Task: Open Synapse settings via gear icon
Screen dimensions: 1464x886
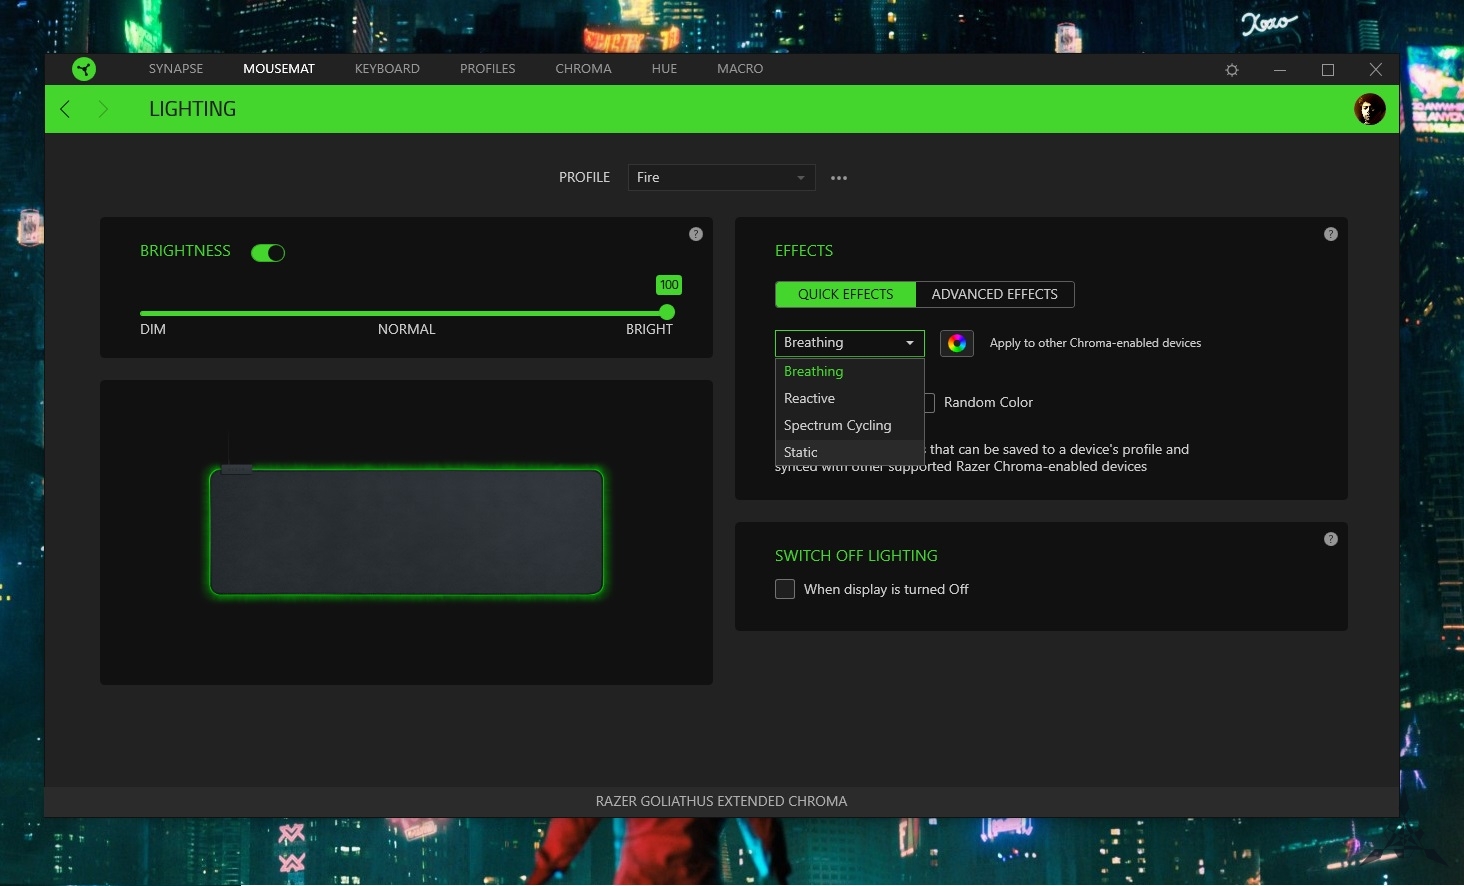Action: (x=1231, y=69)
